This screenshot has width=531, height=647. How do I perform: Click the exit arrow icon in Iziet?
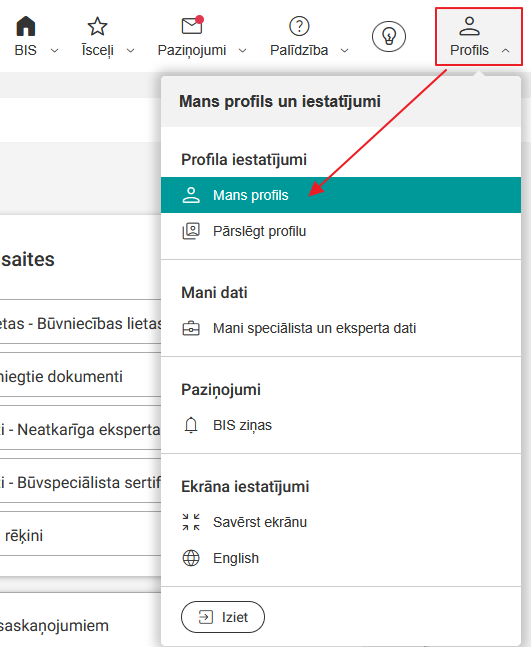click(205, 617)
